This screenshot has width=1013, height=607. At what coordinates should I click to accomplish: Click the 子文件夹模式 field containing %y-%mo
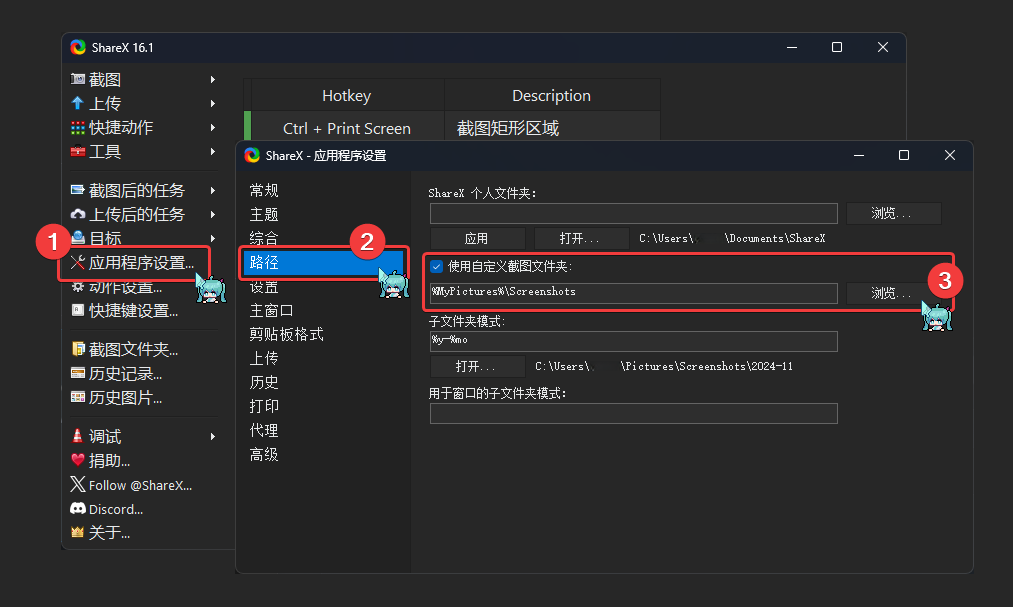tap(634, 342)
